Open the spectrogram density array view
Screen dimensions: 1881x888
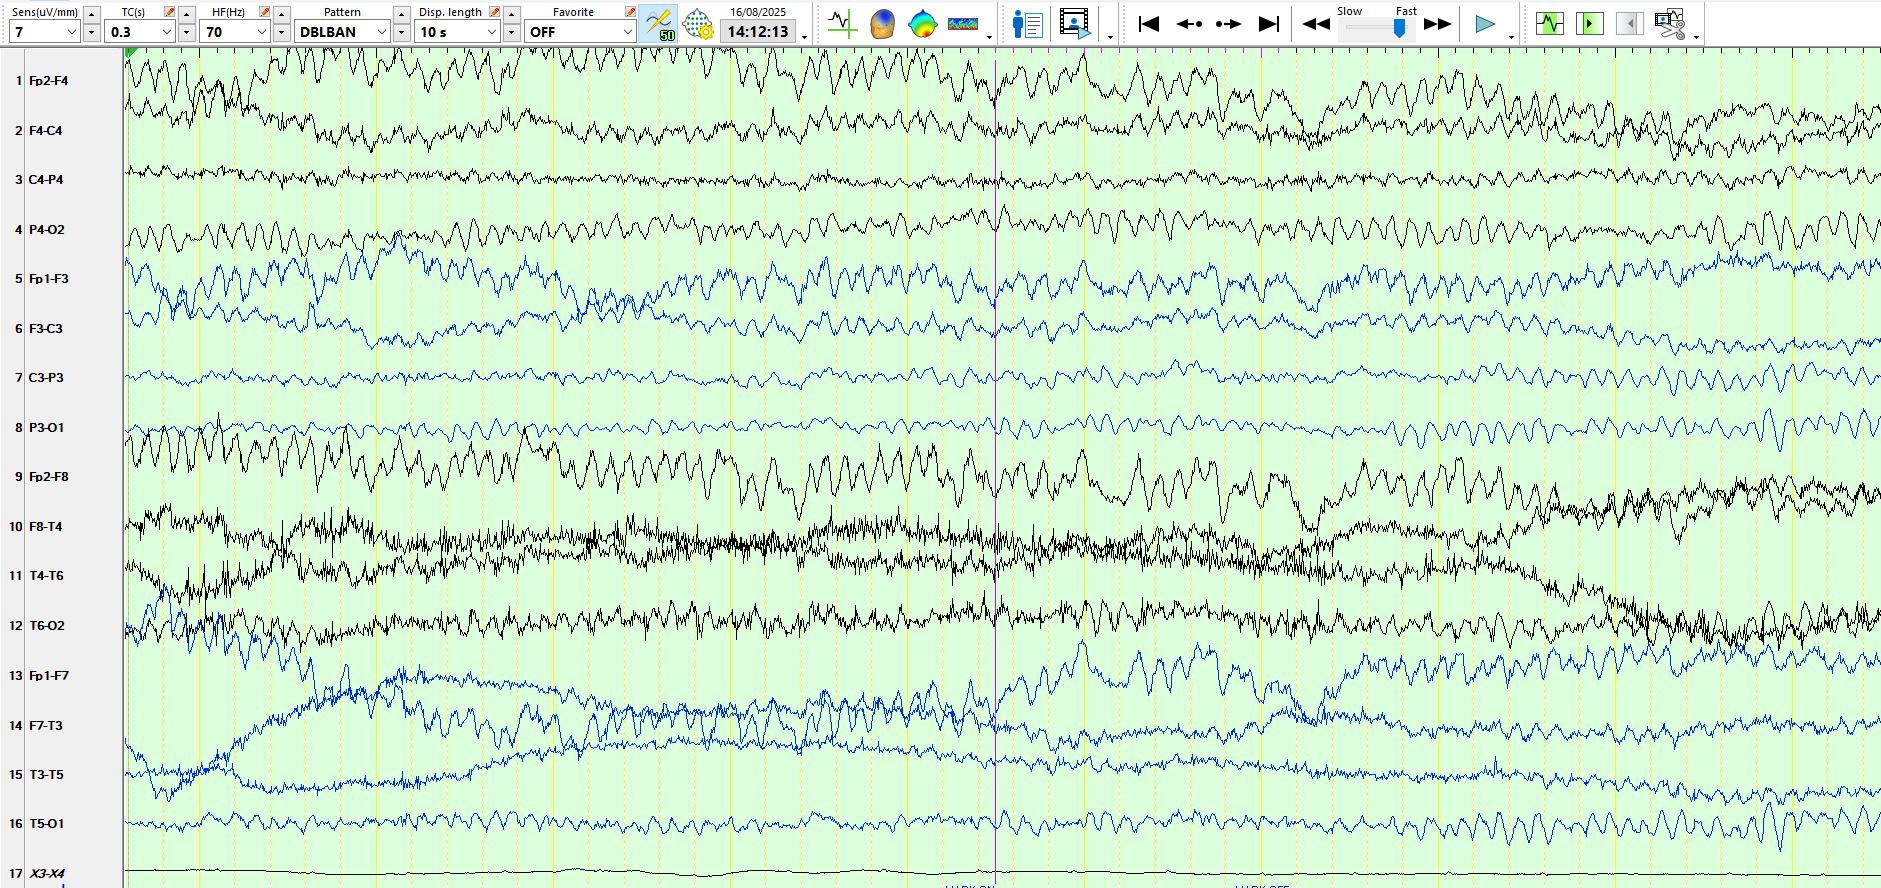pyautogui.click(x=963, y=23)
